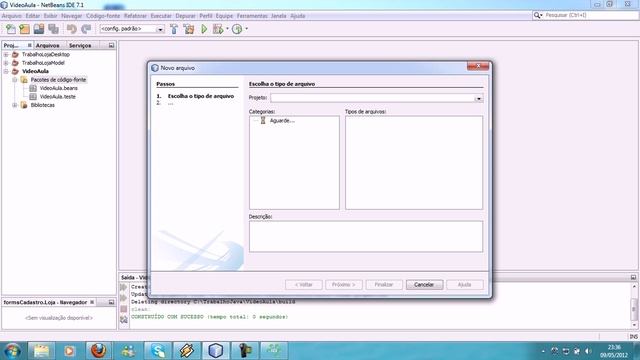Open the Executar menu

click(x=161, y=16)
